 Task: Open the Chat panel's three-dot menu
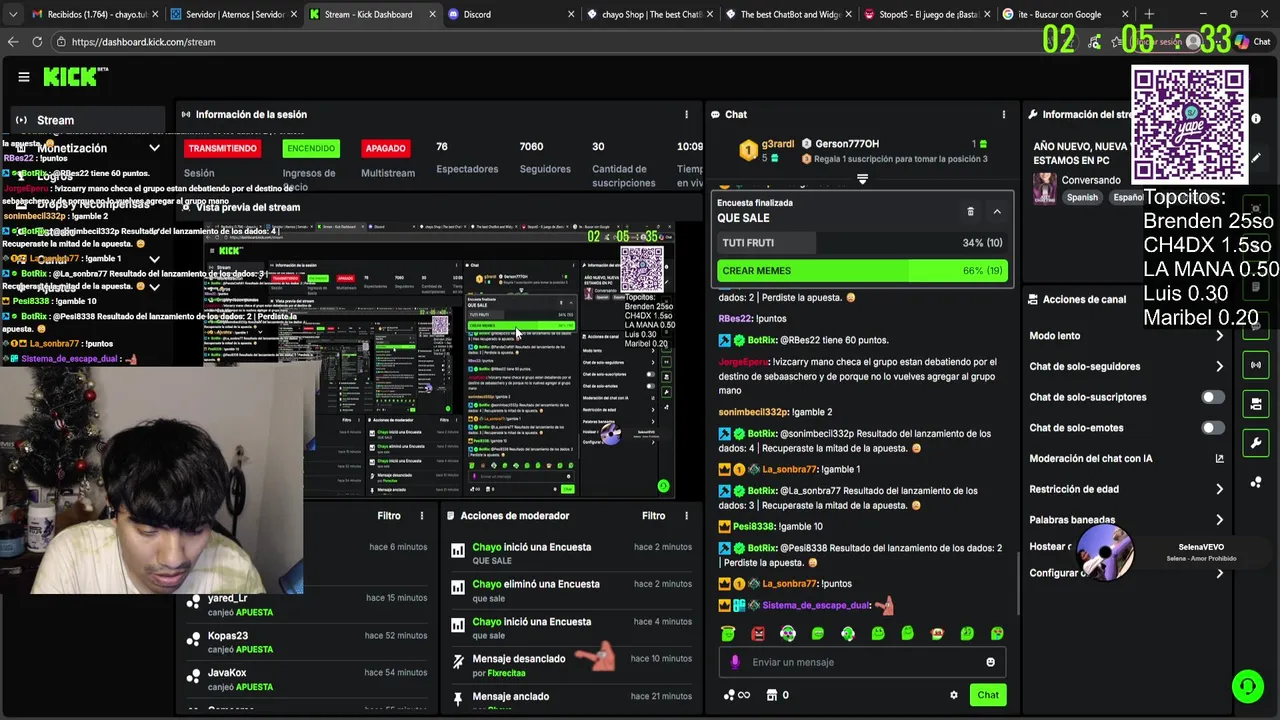[1004, 114]
